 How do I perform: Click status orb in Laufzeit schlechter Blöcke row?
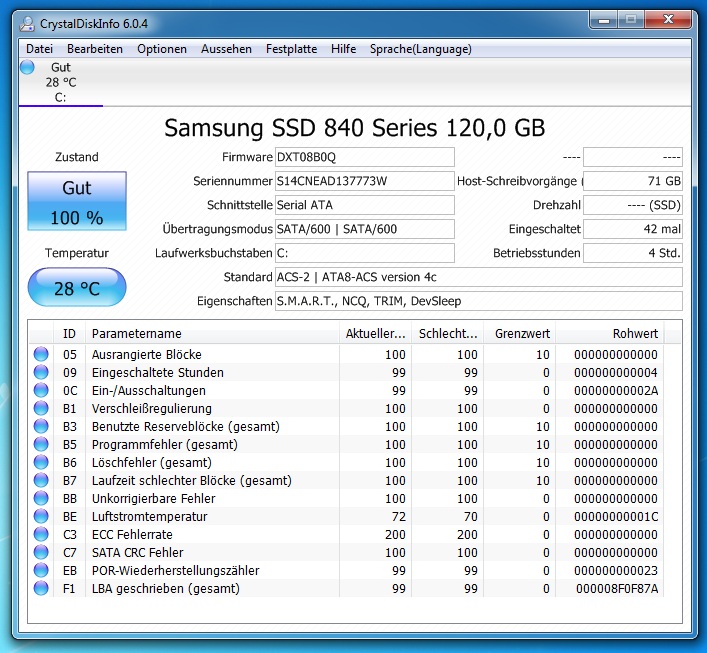pyautogui.click(x=41, y=480)
